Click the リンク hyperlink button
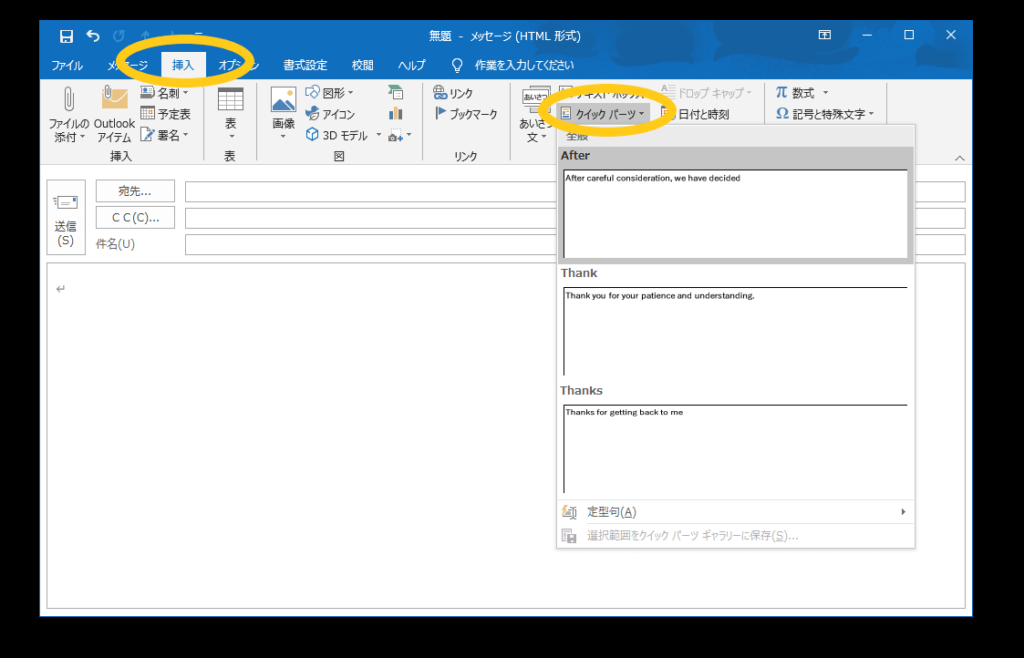The height and width of the screenshot is (658, 1024). 453,93
